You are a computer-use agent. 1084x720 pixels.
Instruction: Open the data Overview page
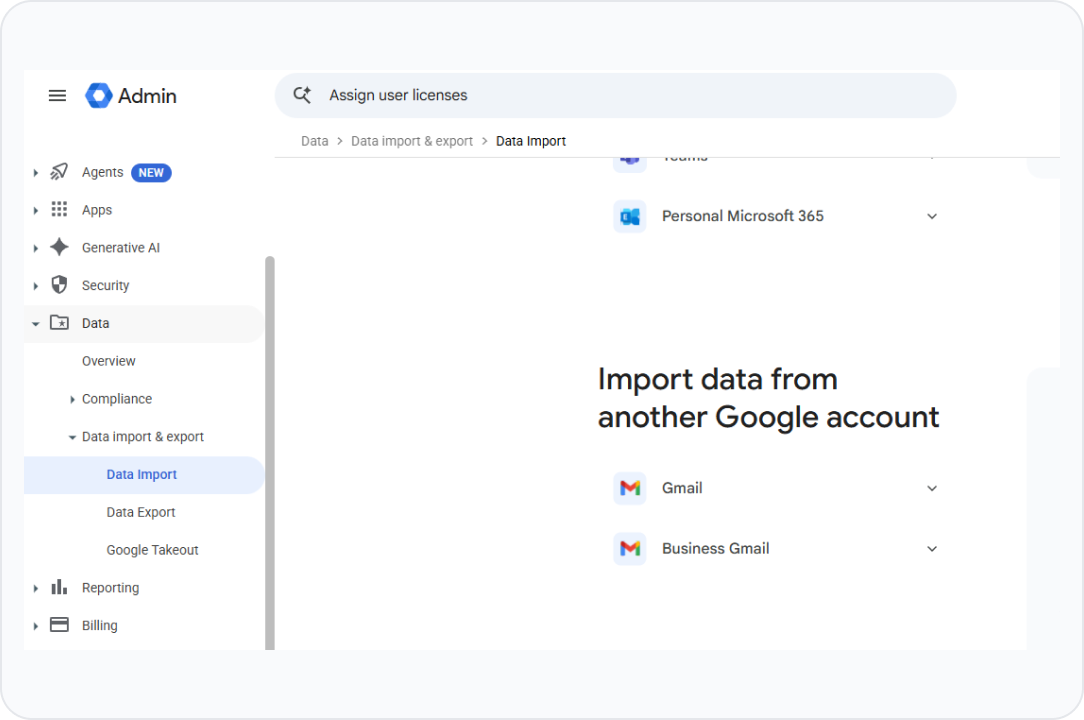(x=109, y=361)
